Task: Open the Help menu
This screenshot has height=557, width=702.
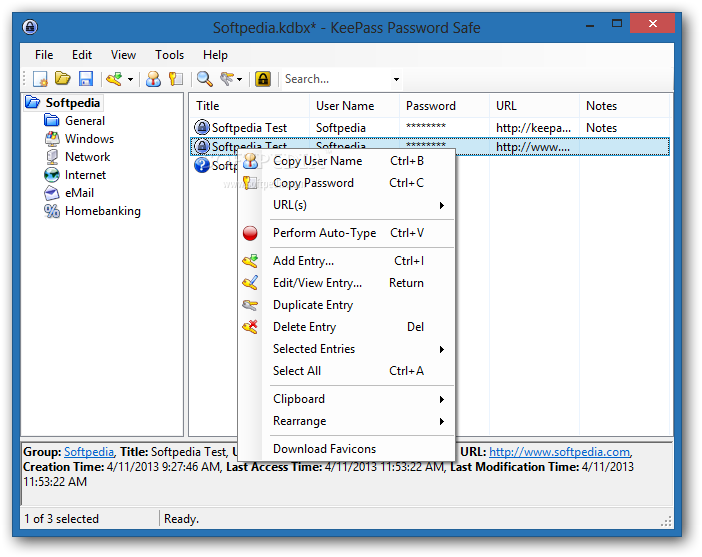Action: point(215,55)
